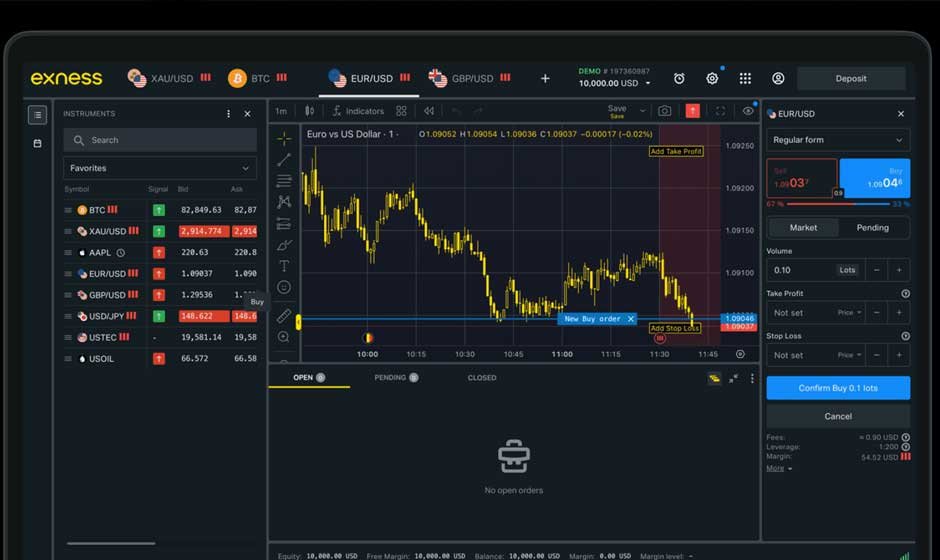The image size is (940, 560).
Task: Expand the More details link
Action: coord(779,468)
